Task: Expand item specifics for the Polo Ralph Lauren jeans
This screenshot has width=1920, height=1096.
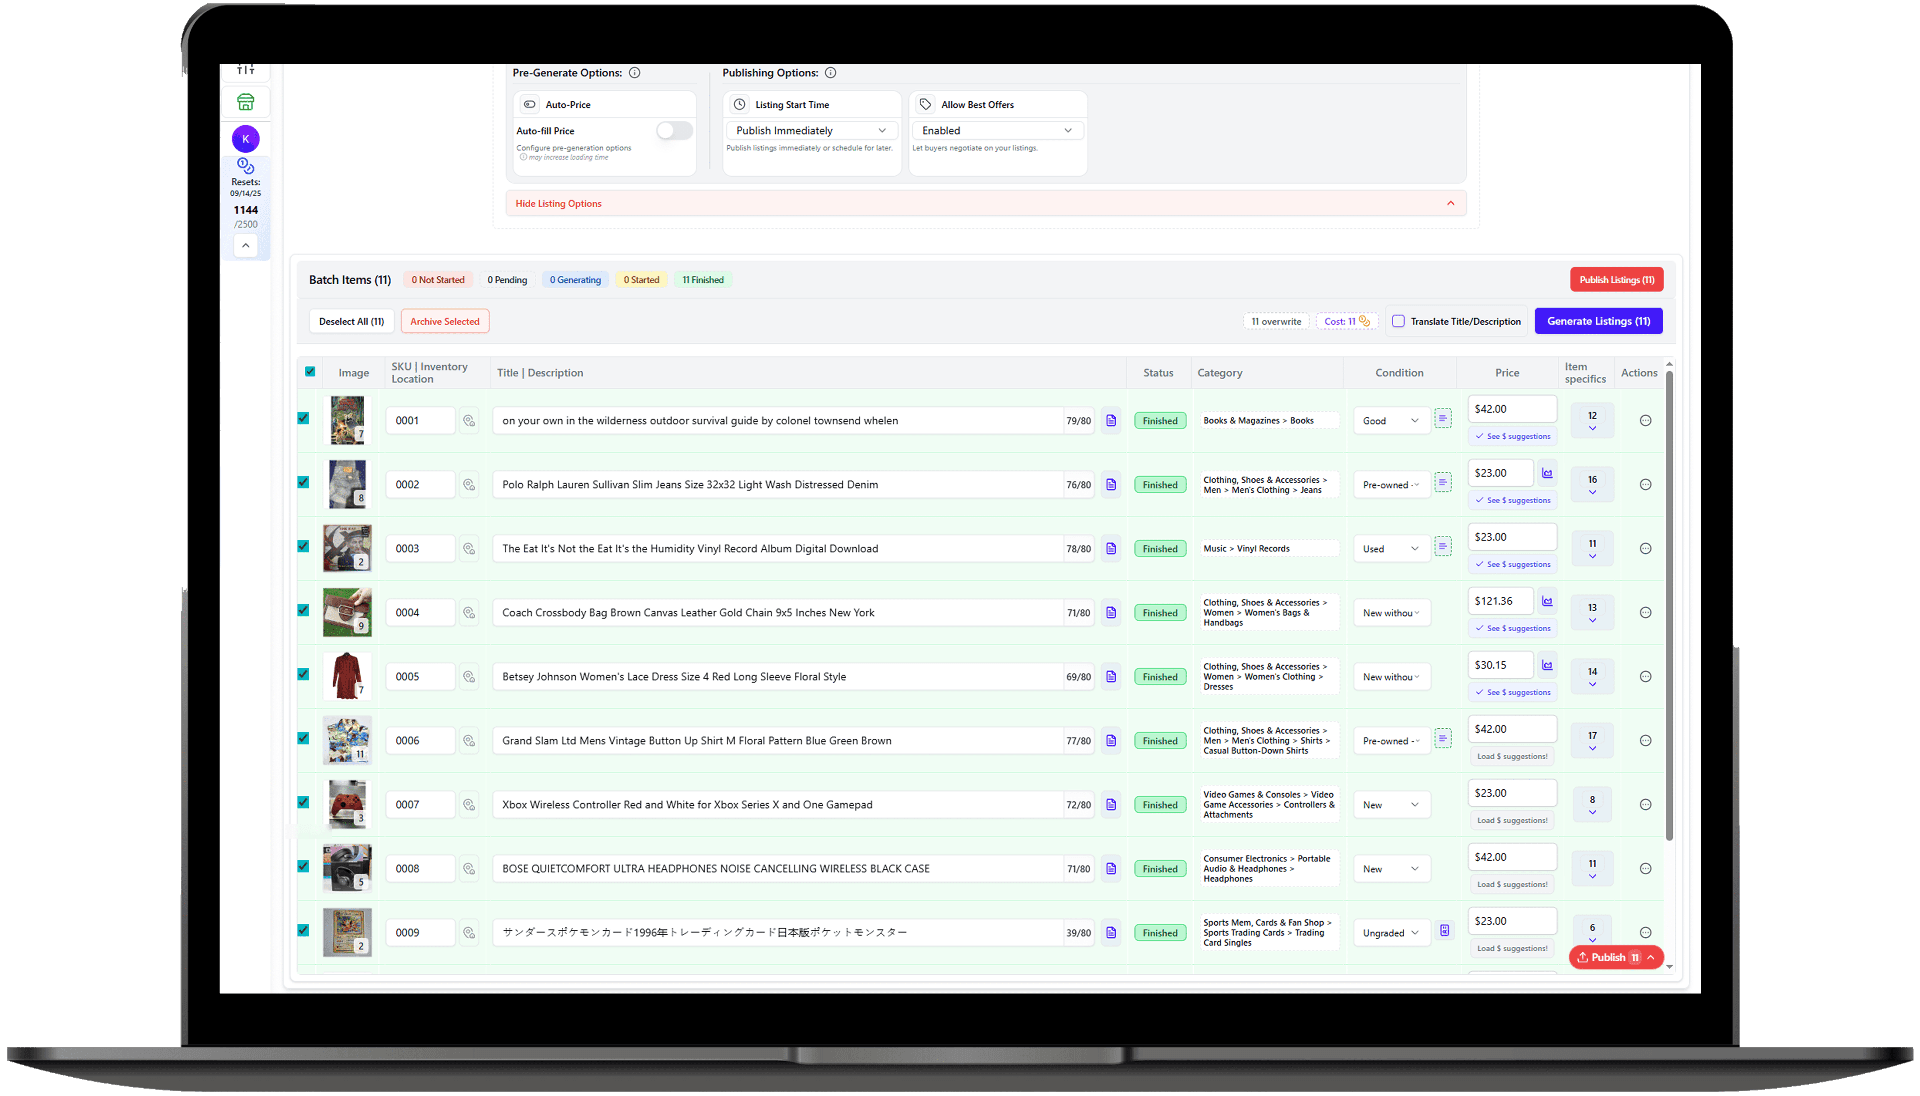Action: click(x=1591, y=490)
